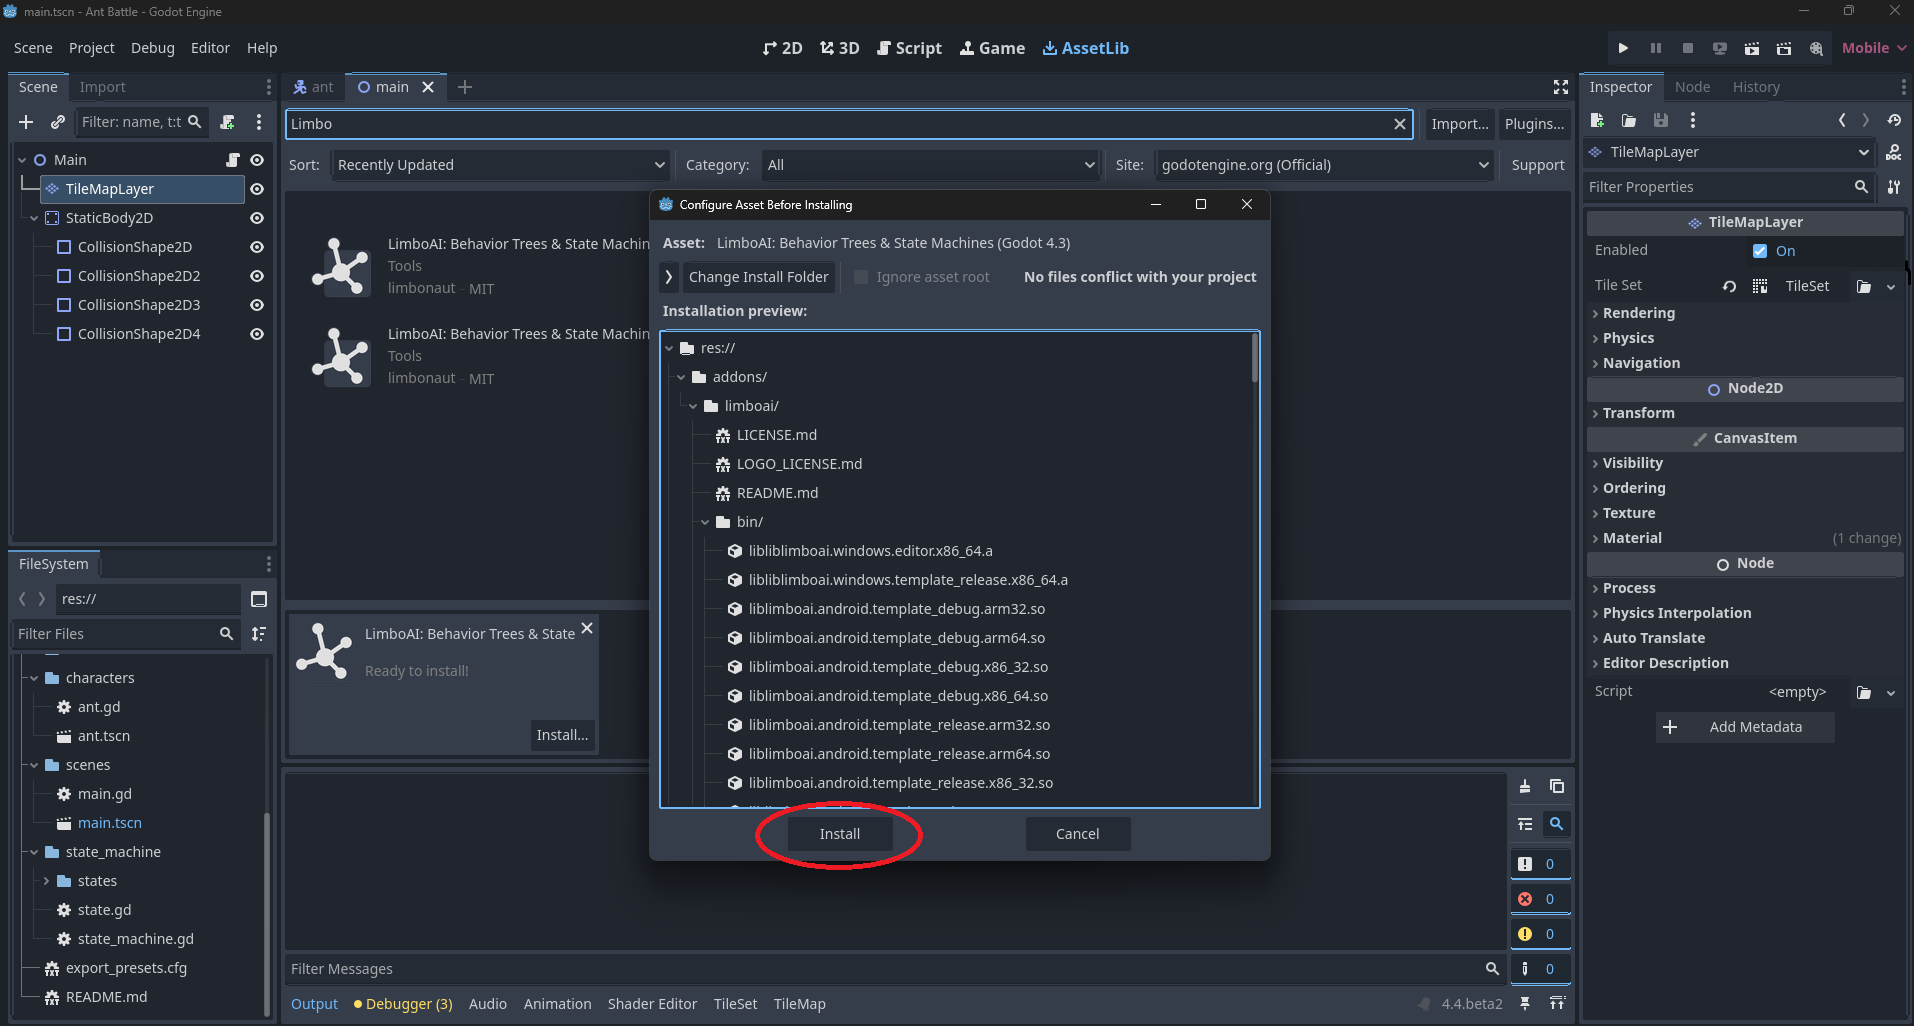Click Change Install Folder
The image size is (1914, 1026).
coord(758,277)
